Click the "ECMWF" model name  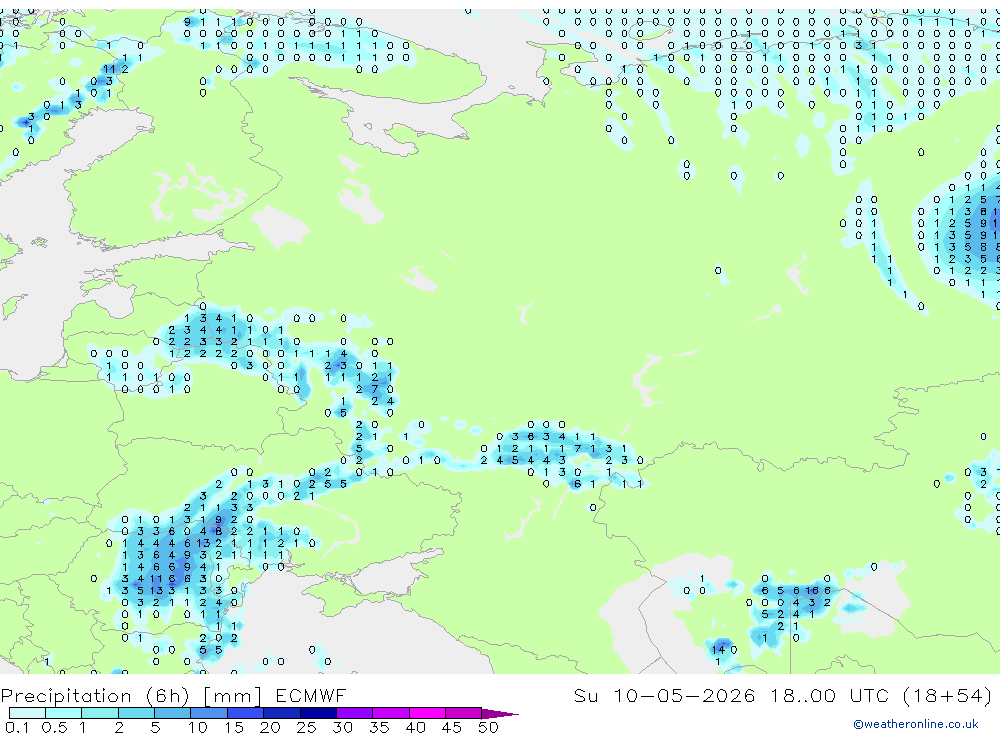pyautogui.click(x=311, y=695)
